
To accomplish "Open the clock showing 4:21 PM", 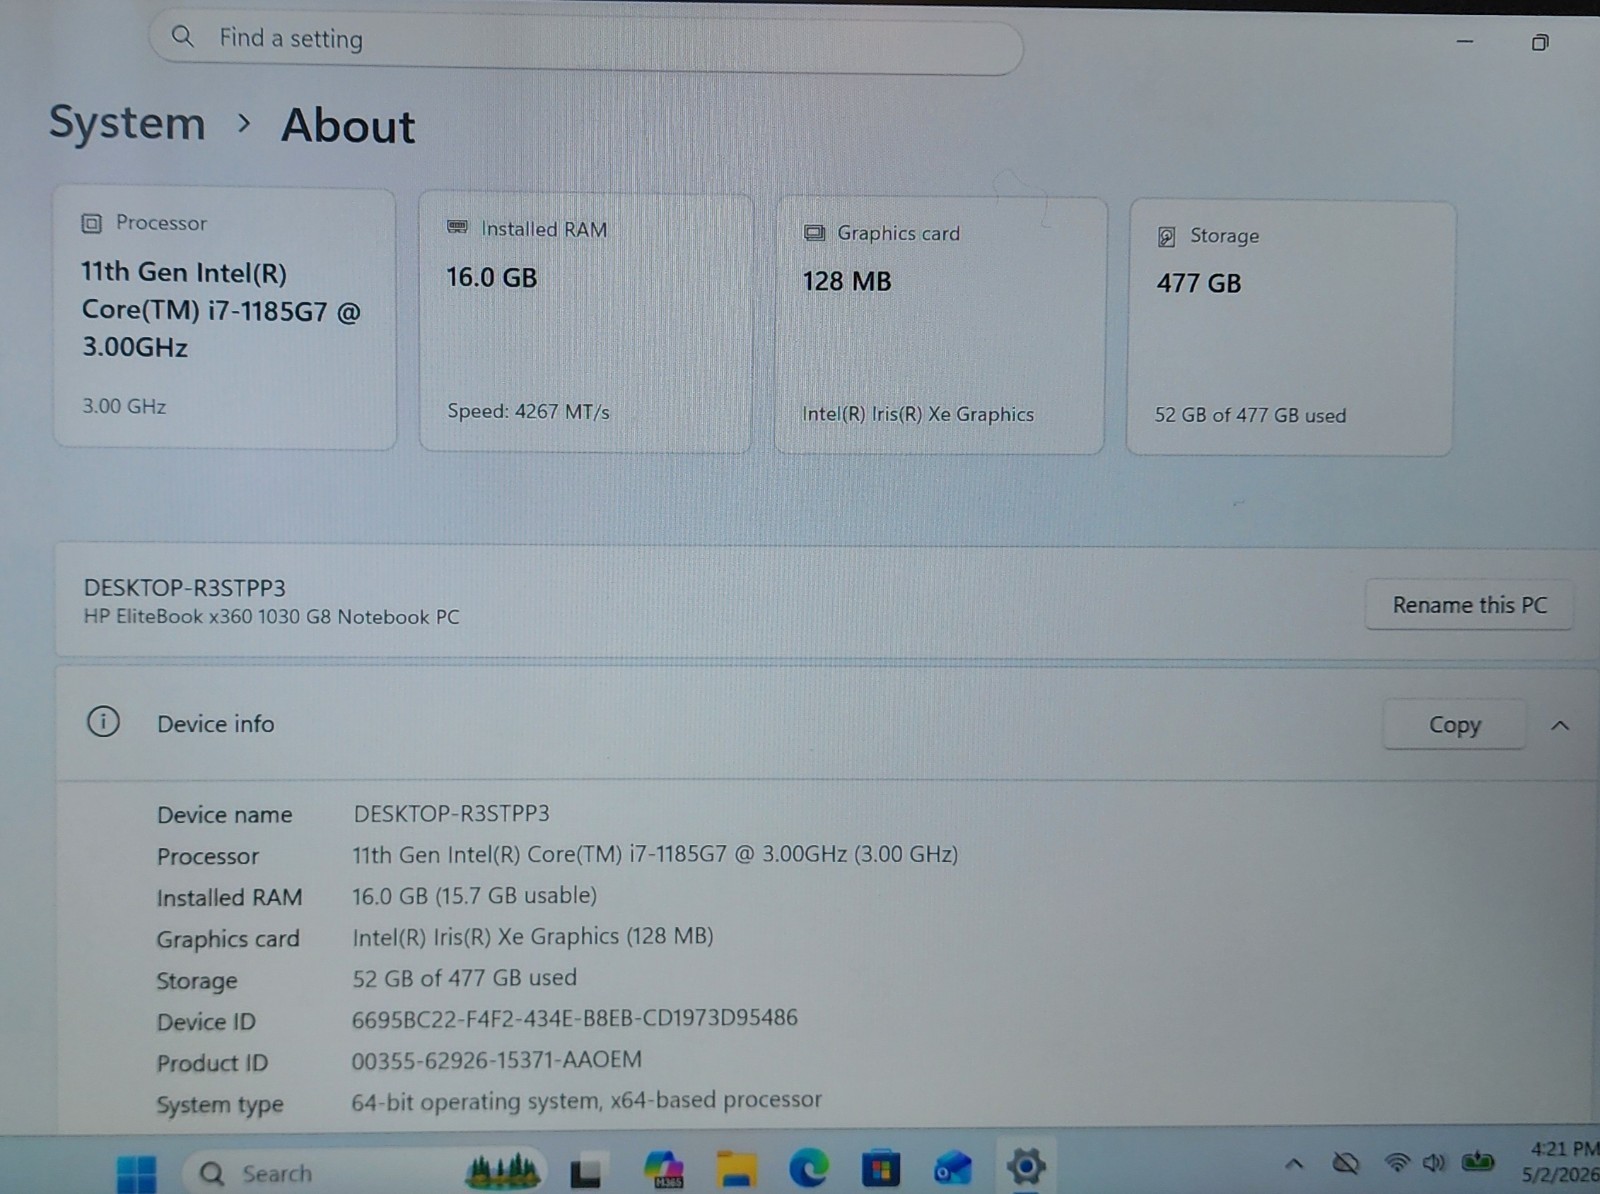I will point(1562,1161).
